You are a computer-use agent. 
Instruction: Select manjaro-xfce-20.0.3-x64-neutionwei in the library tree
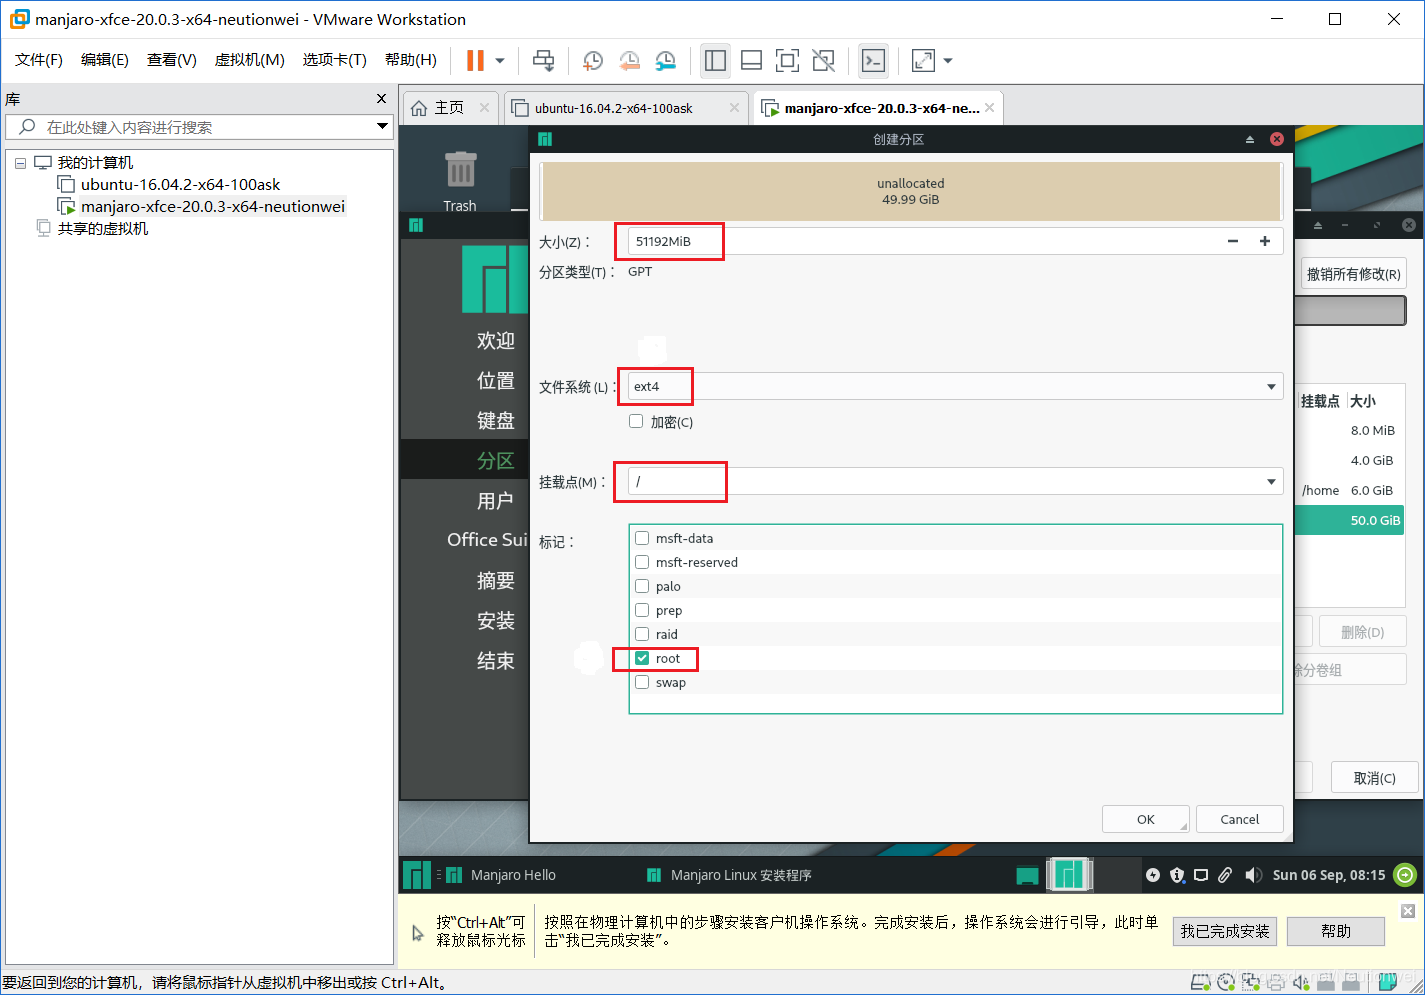(213, 206)
